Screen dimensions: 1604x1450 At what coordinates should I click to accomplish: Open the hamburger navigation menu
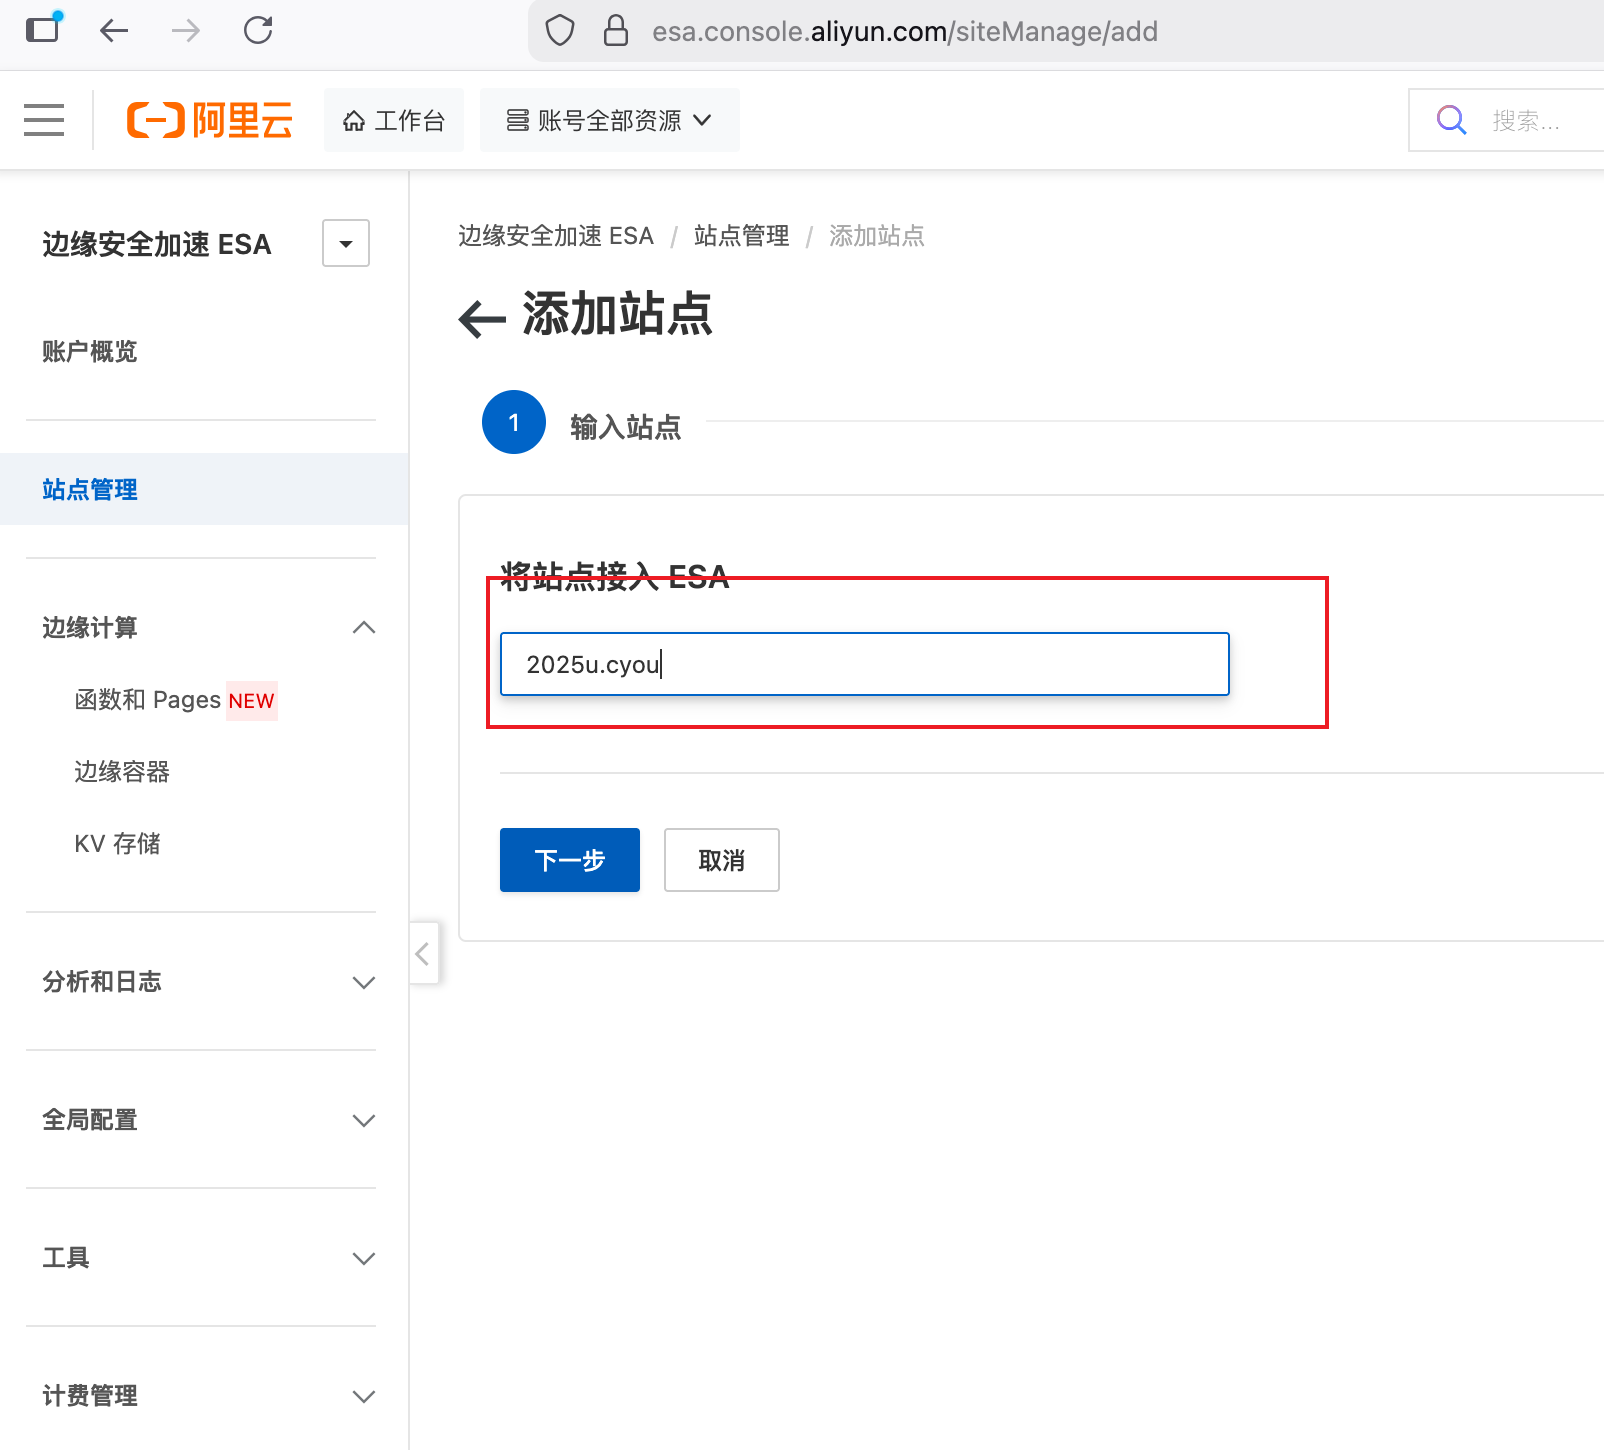pos(43,119)
